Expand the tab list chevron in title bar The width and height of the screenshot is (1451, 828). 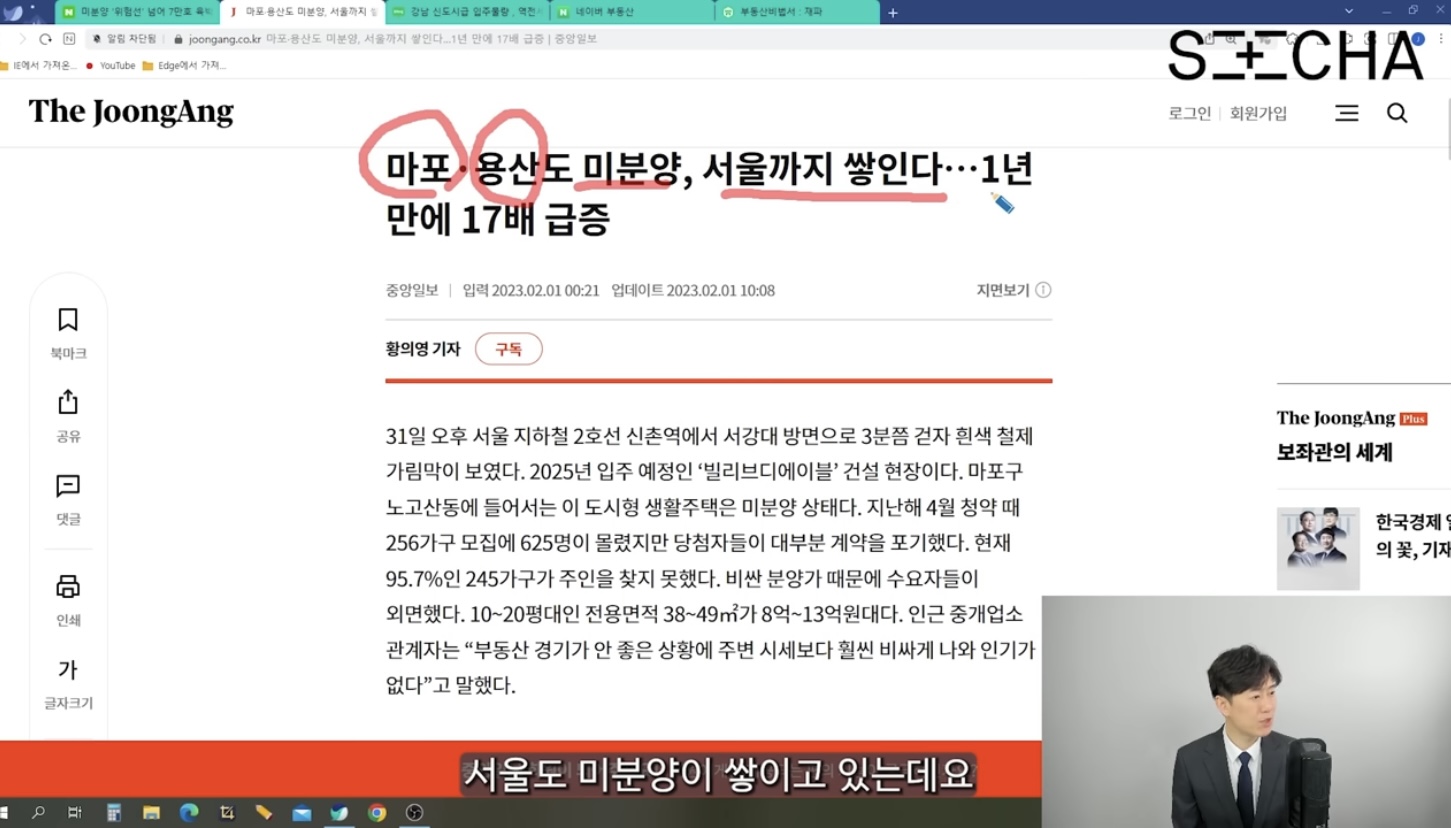[x=1349, y=11]
